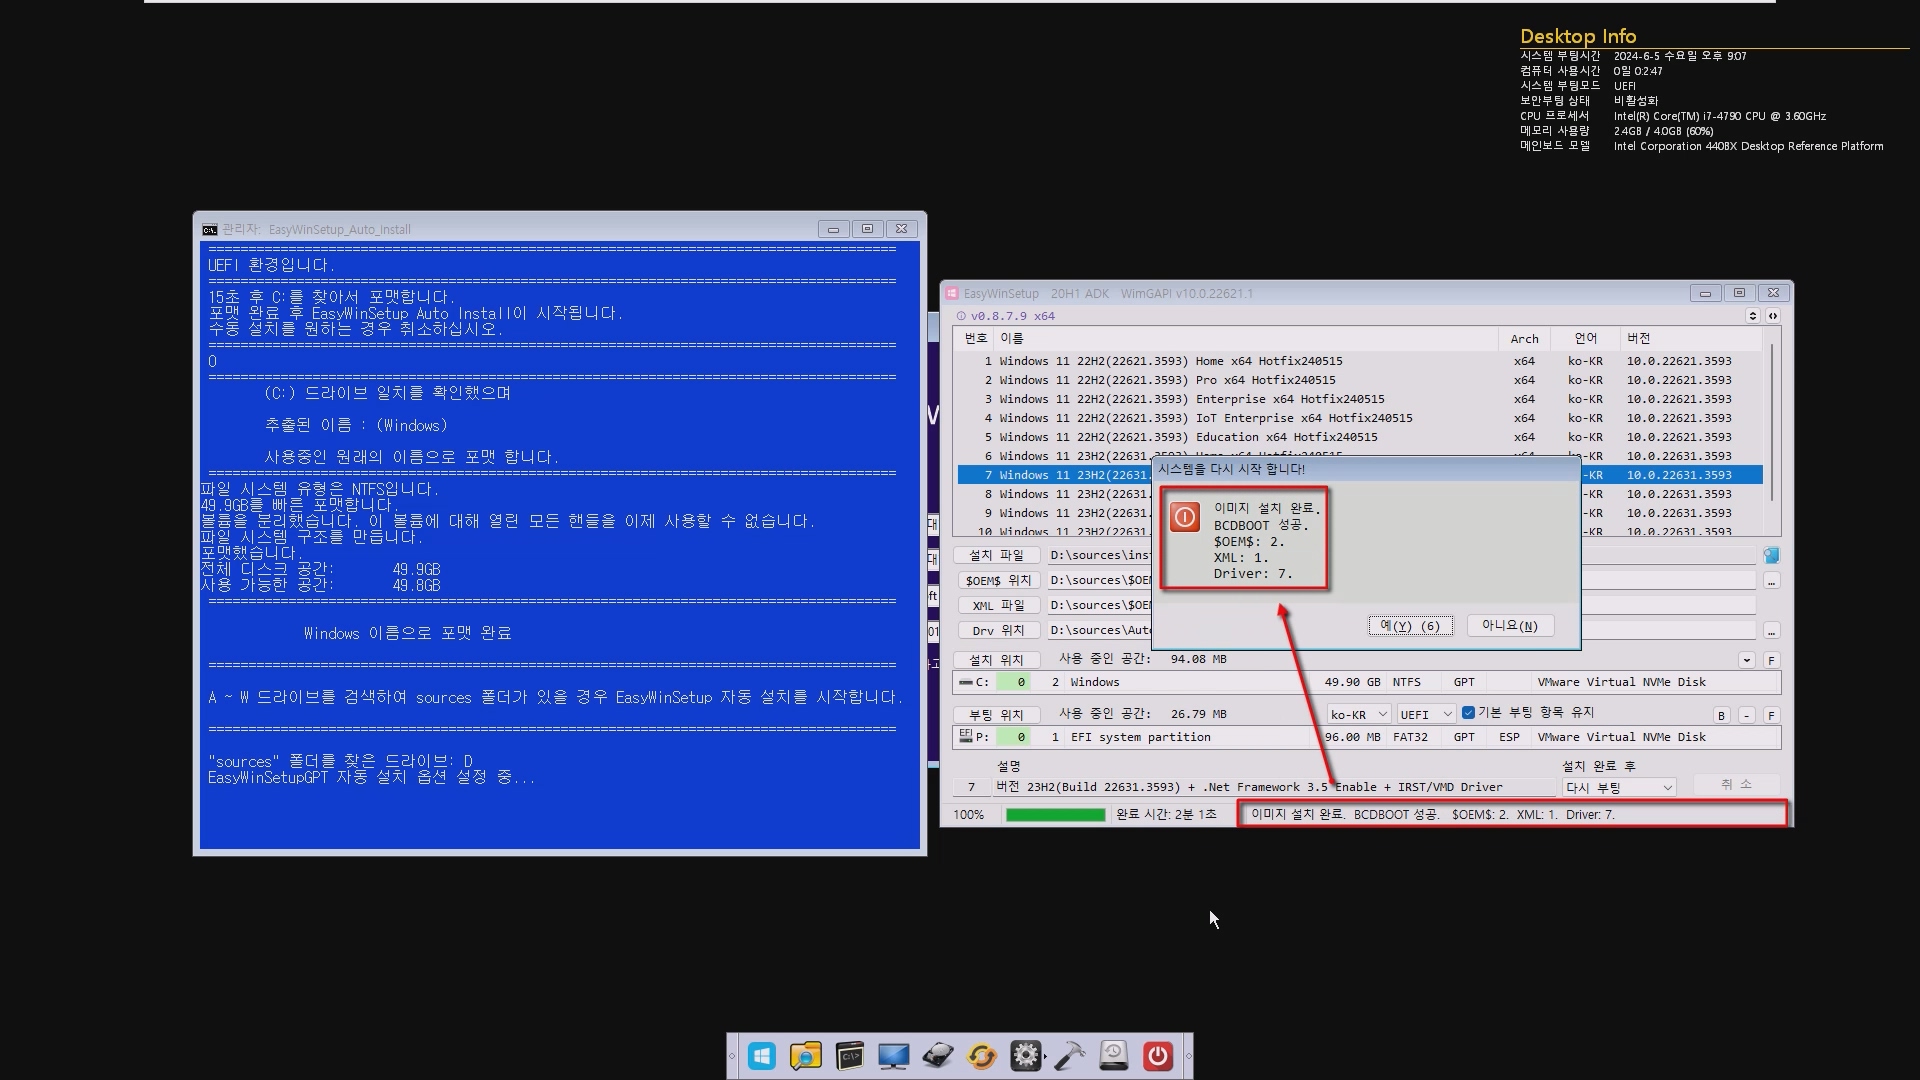1920x1080 pixels.
Task: Click the blue browse icon beside 설치 파일 path
Action: (1771, 555)
